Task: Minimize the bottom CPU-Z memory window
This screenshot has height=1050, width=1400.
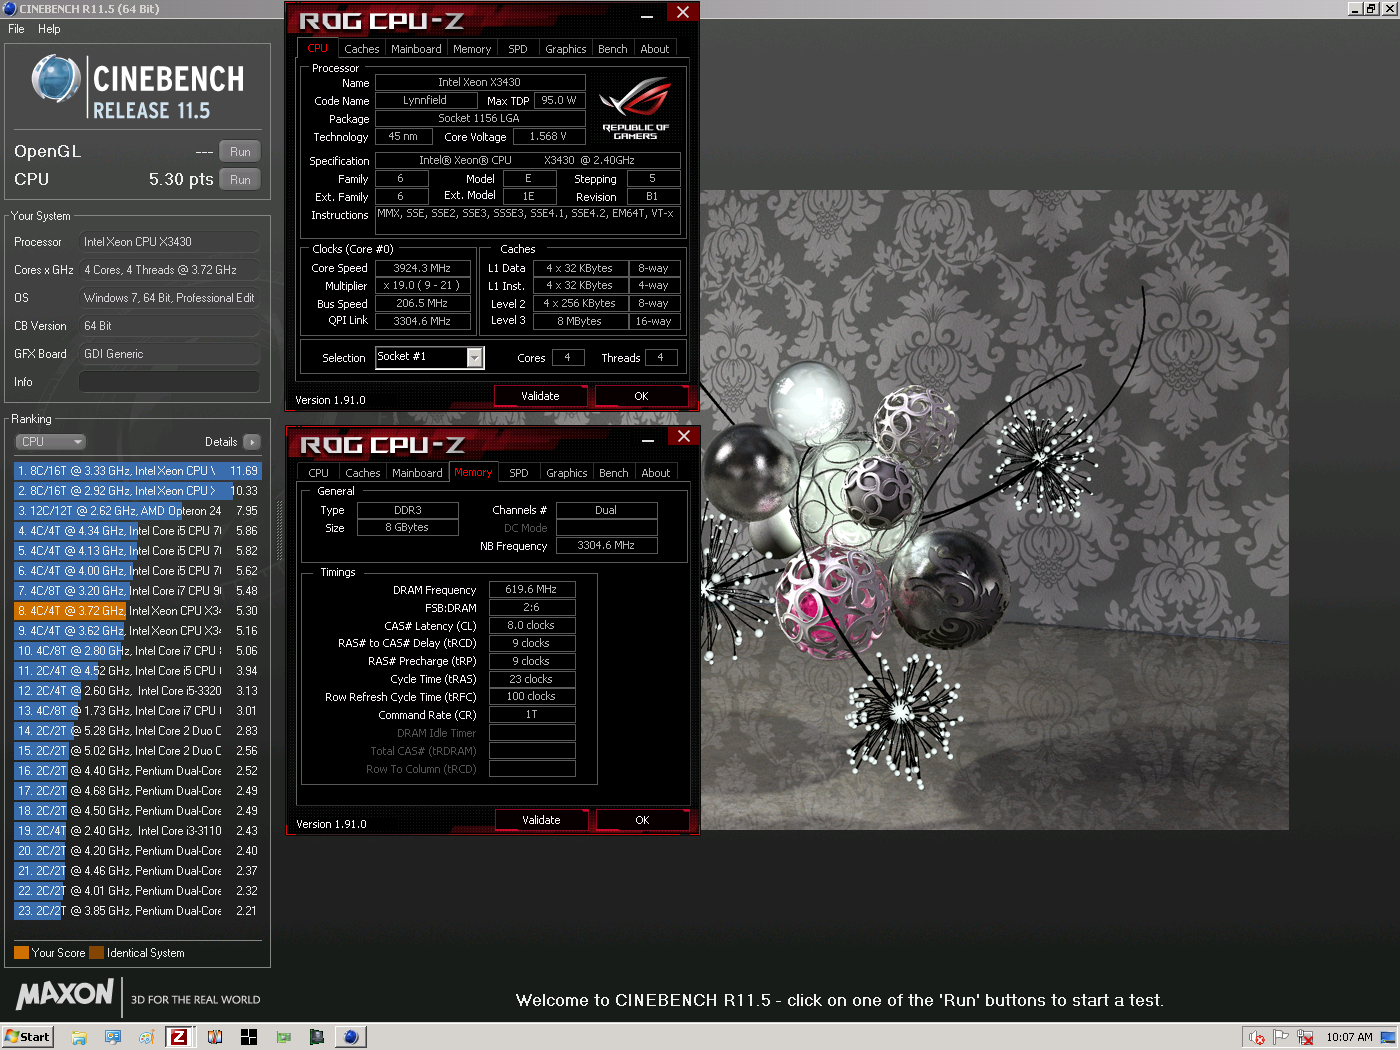Action: pyautogui.click(x=648, y=439)
